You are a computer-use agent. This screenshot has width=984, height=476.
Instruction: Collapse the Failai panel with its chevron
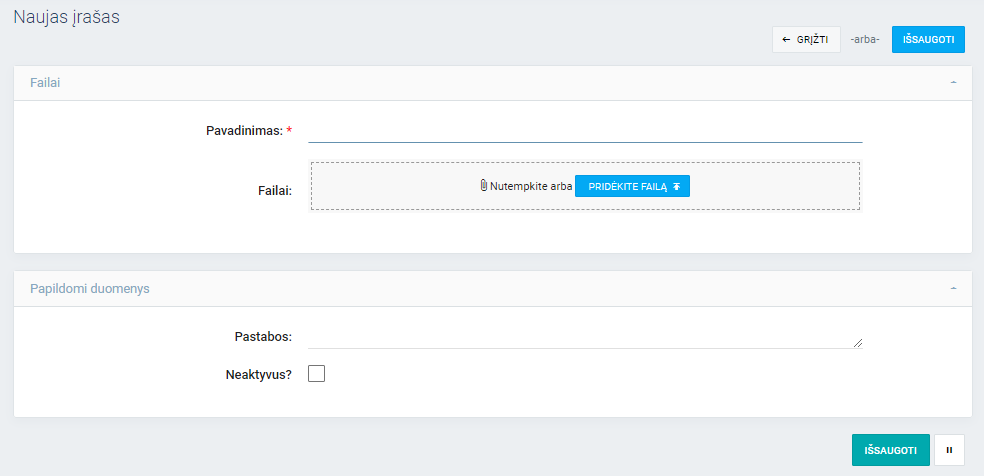[x=952, y=83]
